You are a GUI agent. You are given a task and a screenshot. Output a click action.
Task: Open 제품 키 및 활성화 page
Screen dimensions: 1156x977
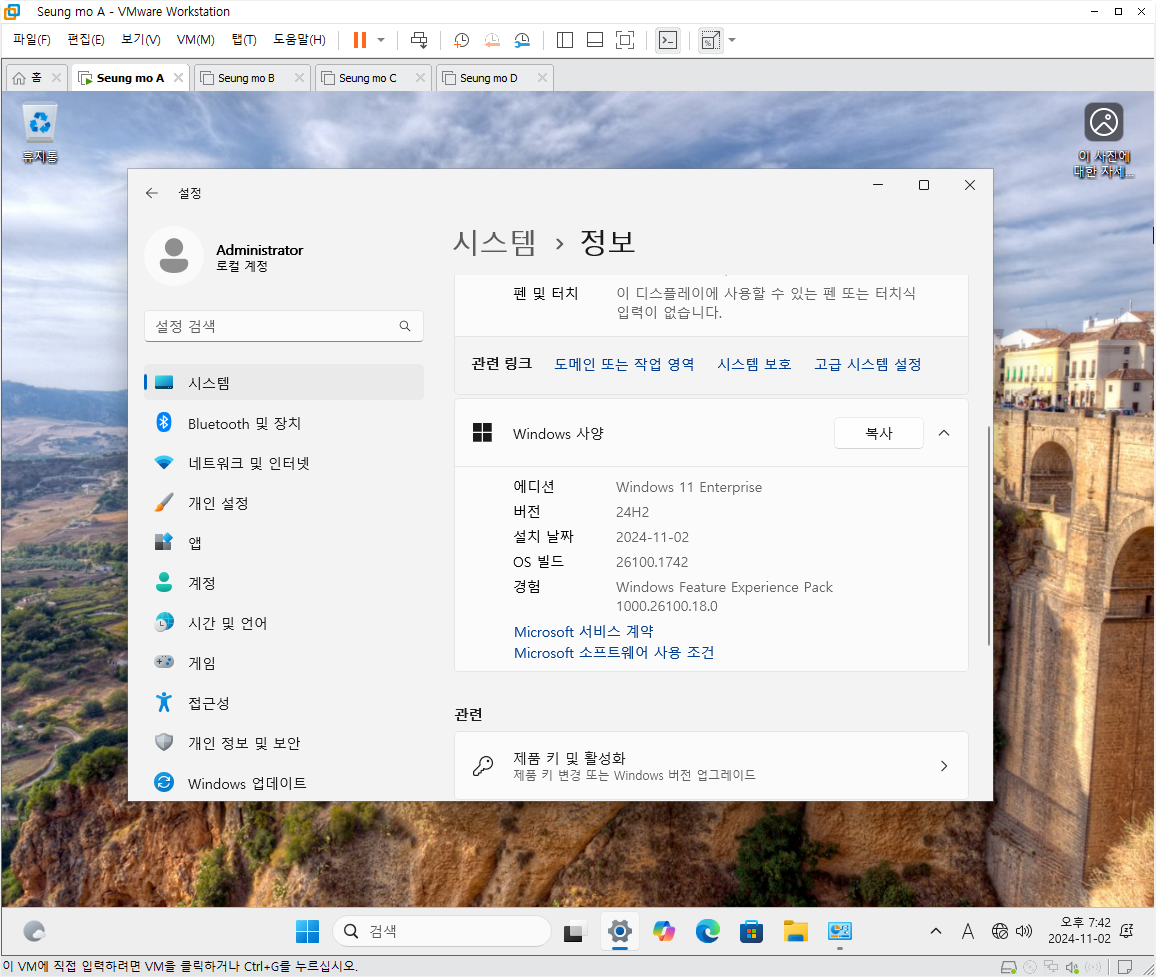coord(711,765)
